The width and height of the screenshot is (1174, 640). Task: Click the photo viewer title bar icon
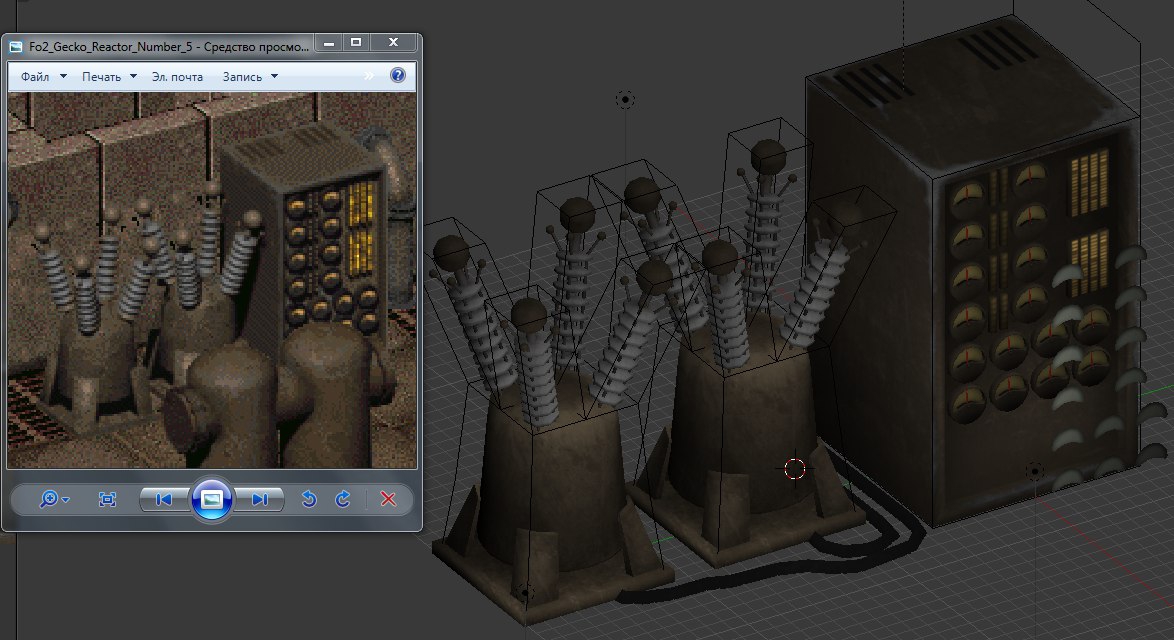[x=16, y=46]
